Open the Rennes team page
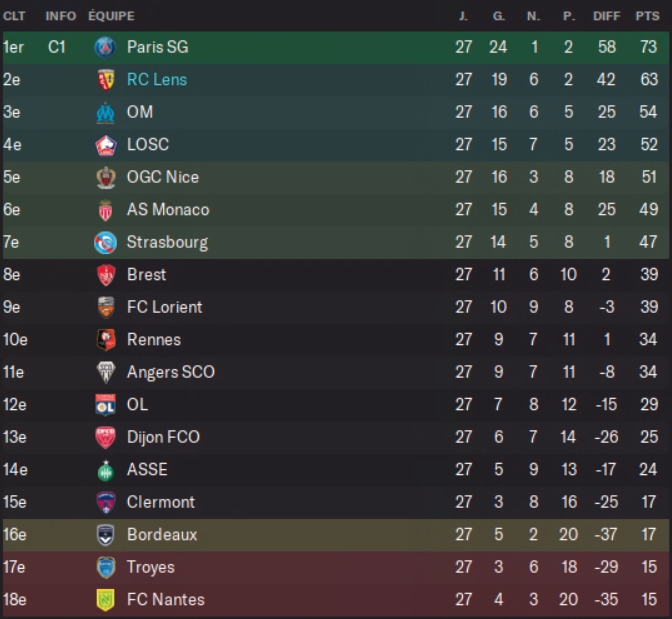The image size is (672, 619). point(154,340)
